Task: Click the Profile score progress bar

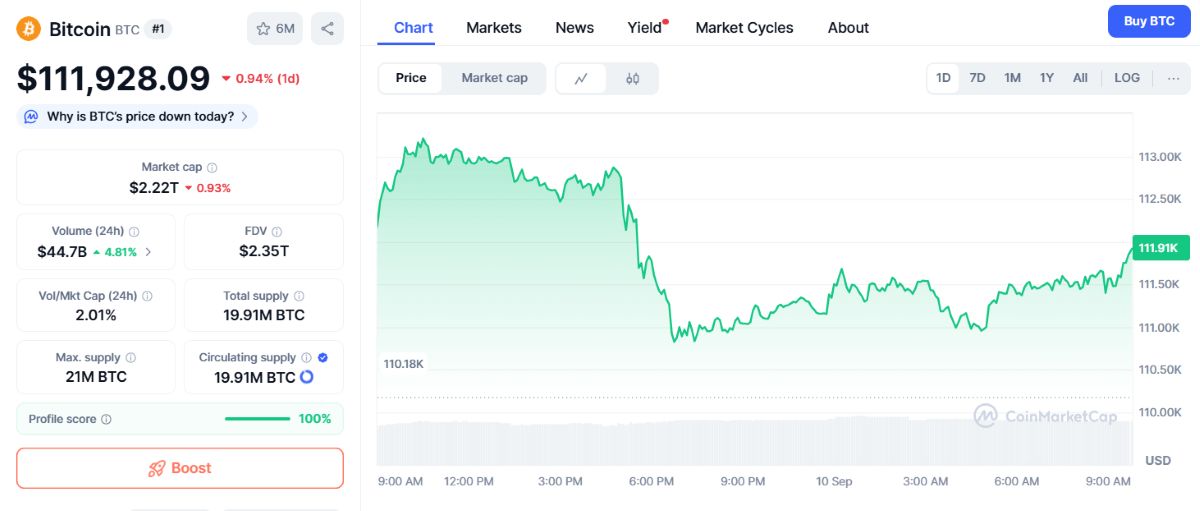Action: click(x=258, y=419)
